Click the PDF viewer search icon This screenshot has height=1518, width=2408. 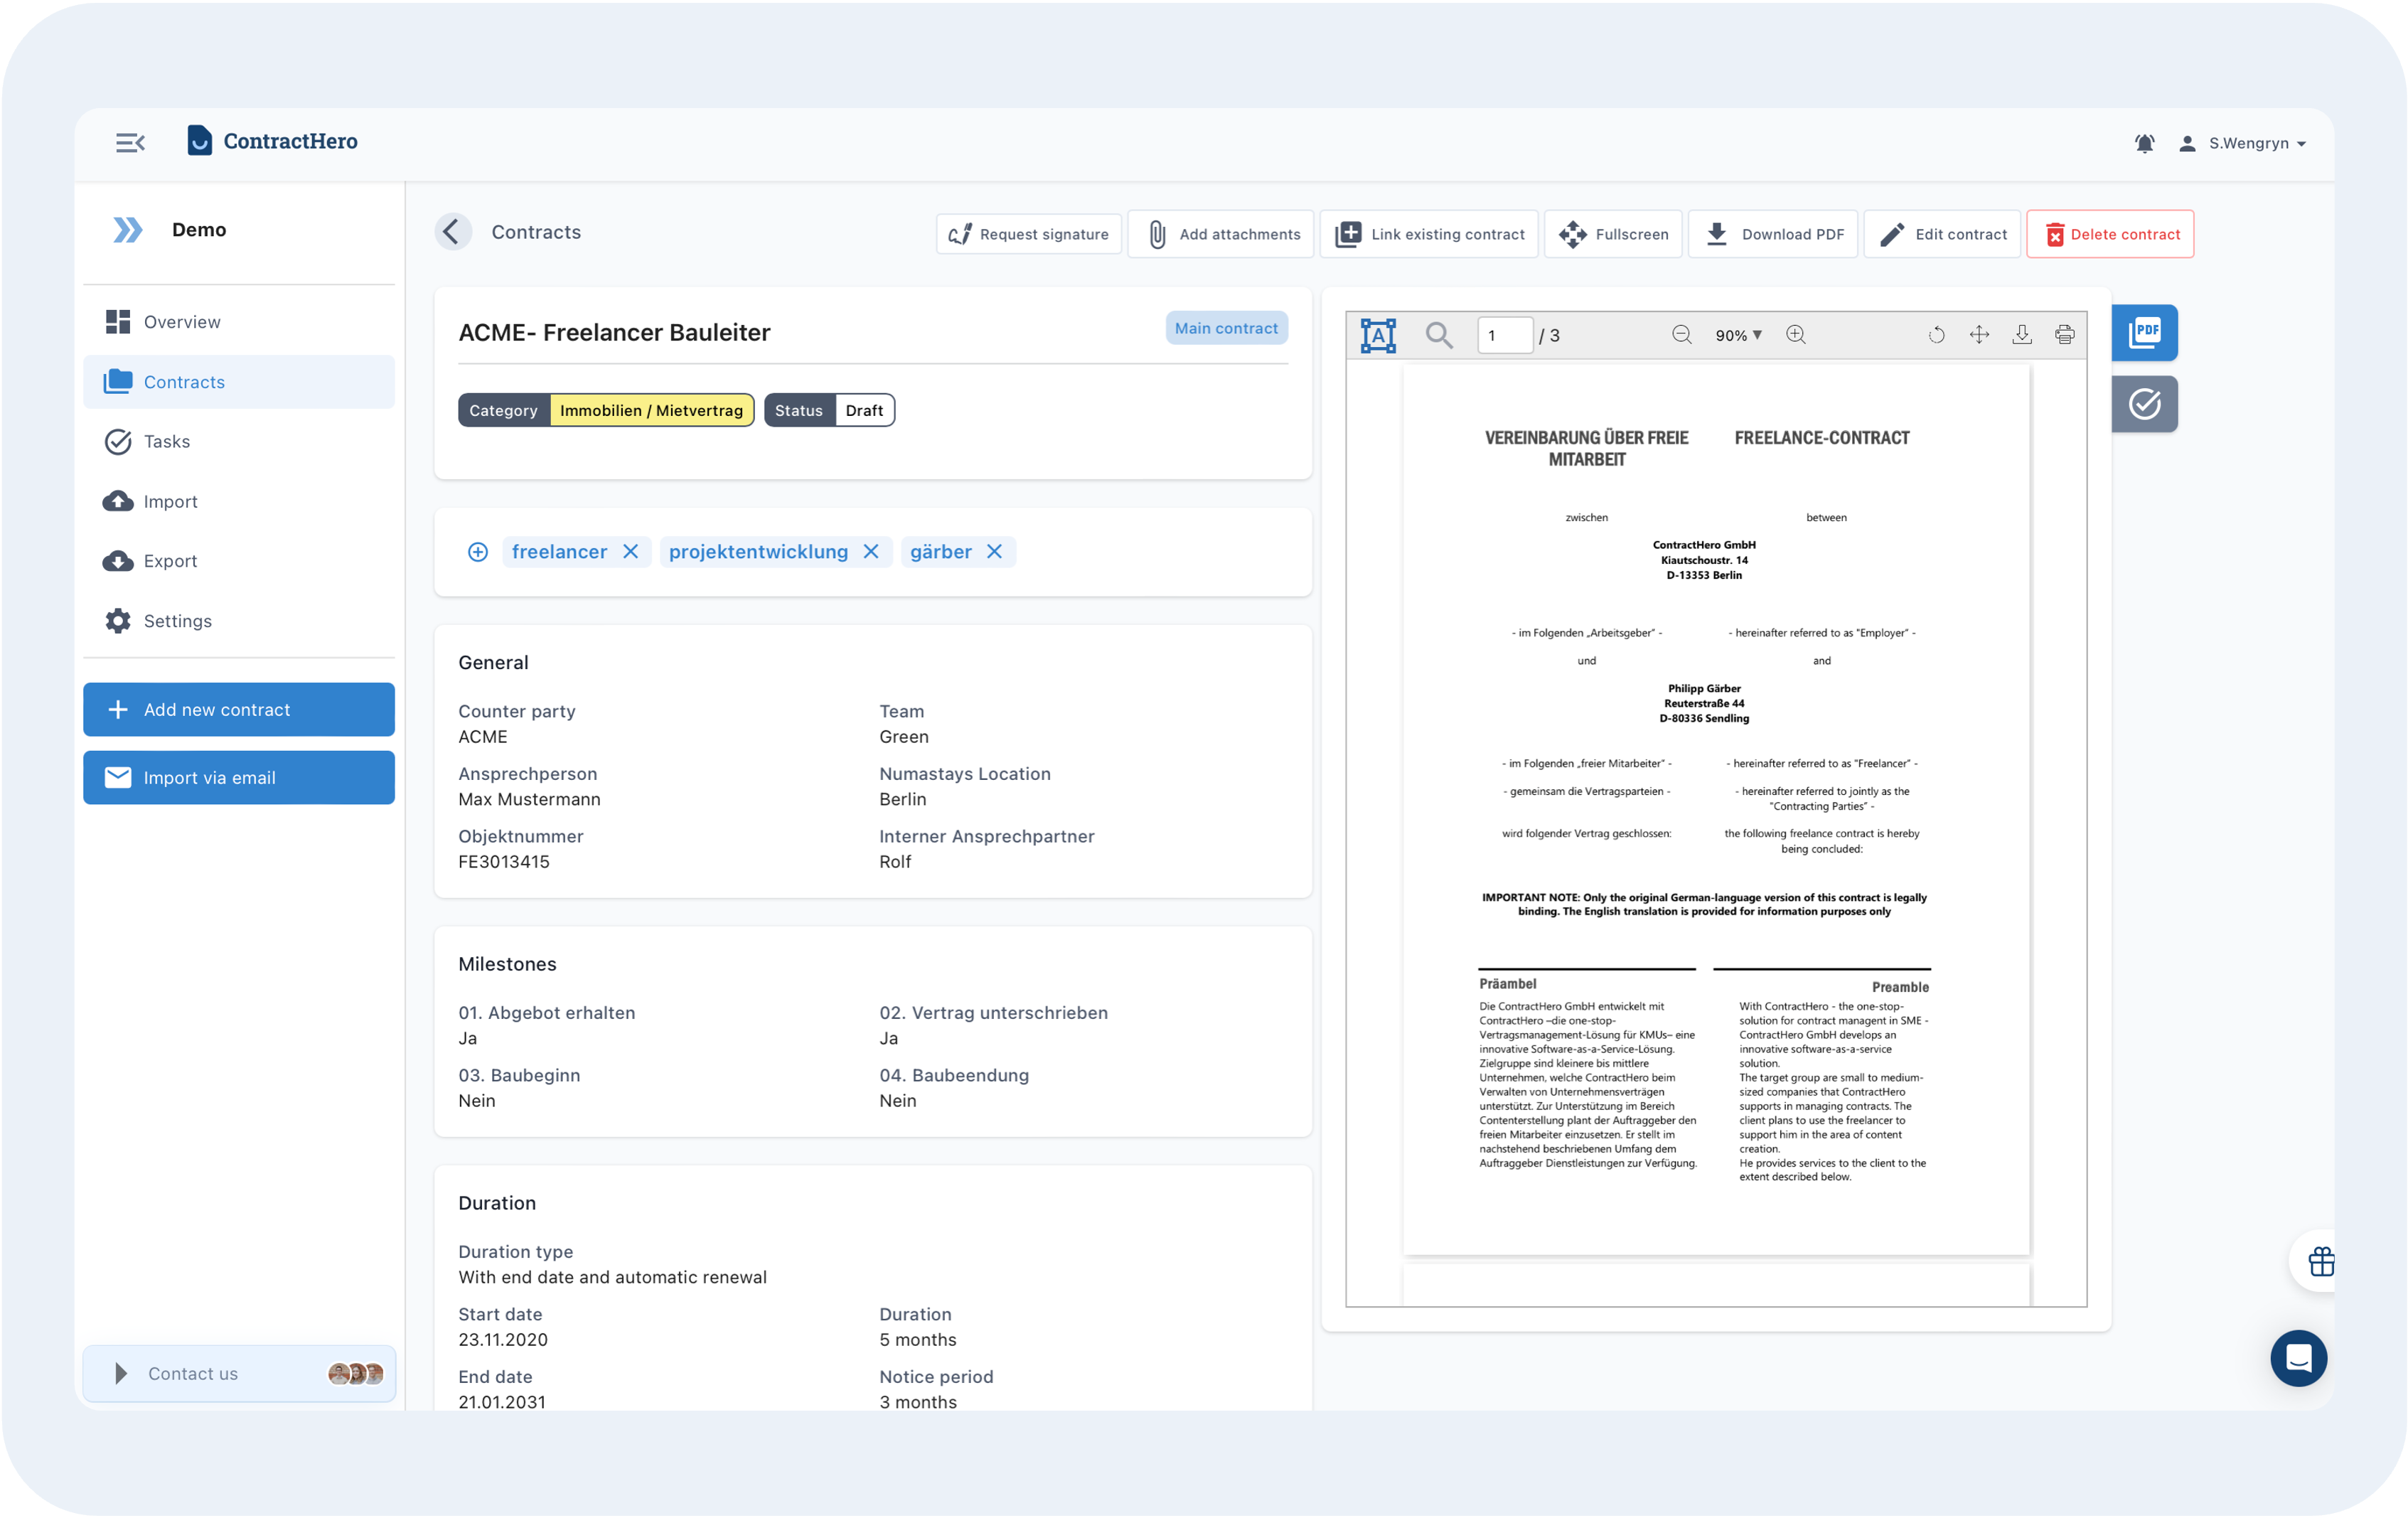[x=1439, y=335]
